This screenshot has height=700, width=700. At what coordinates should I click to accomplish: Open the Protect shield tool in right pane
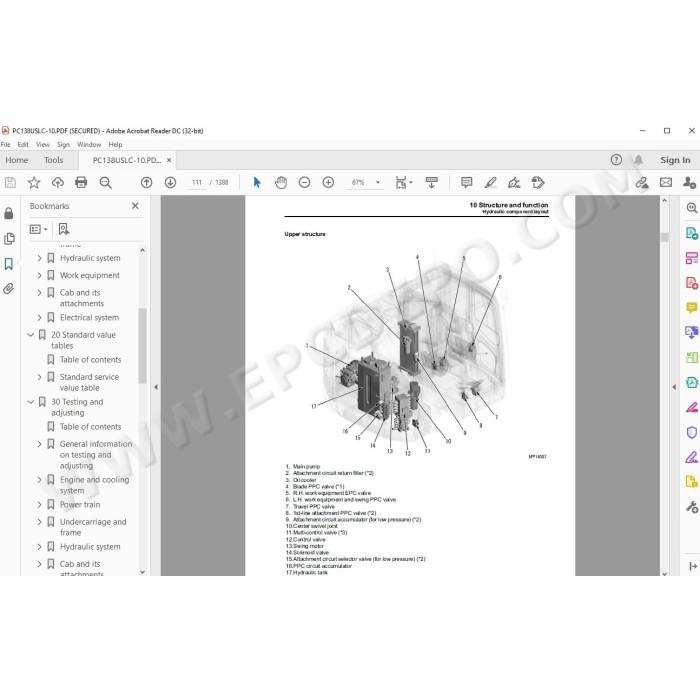coord(692,433)
